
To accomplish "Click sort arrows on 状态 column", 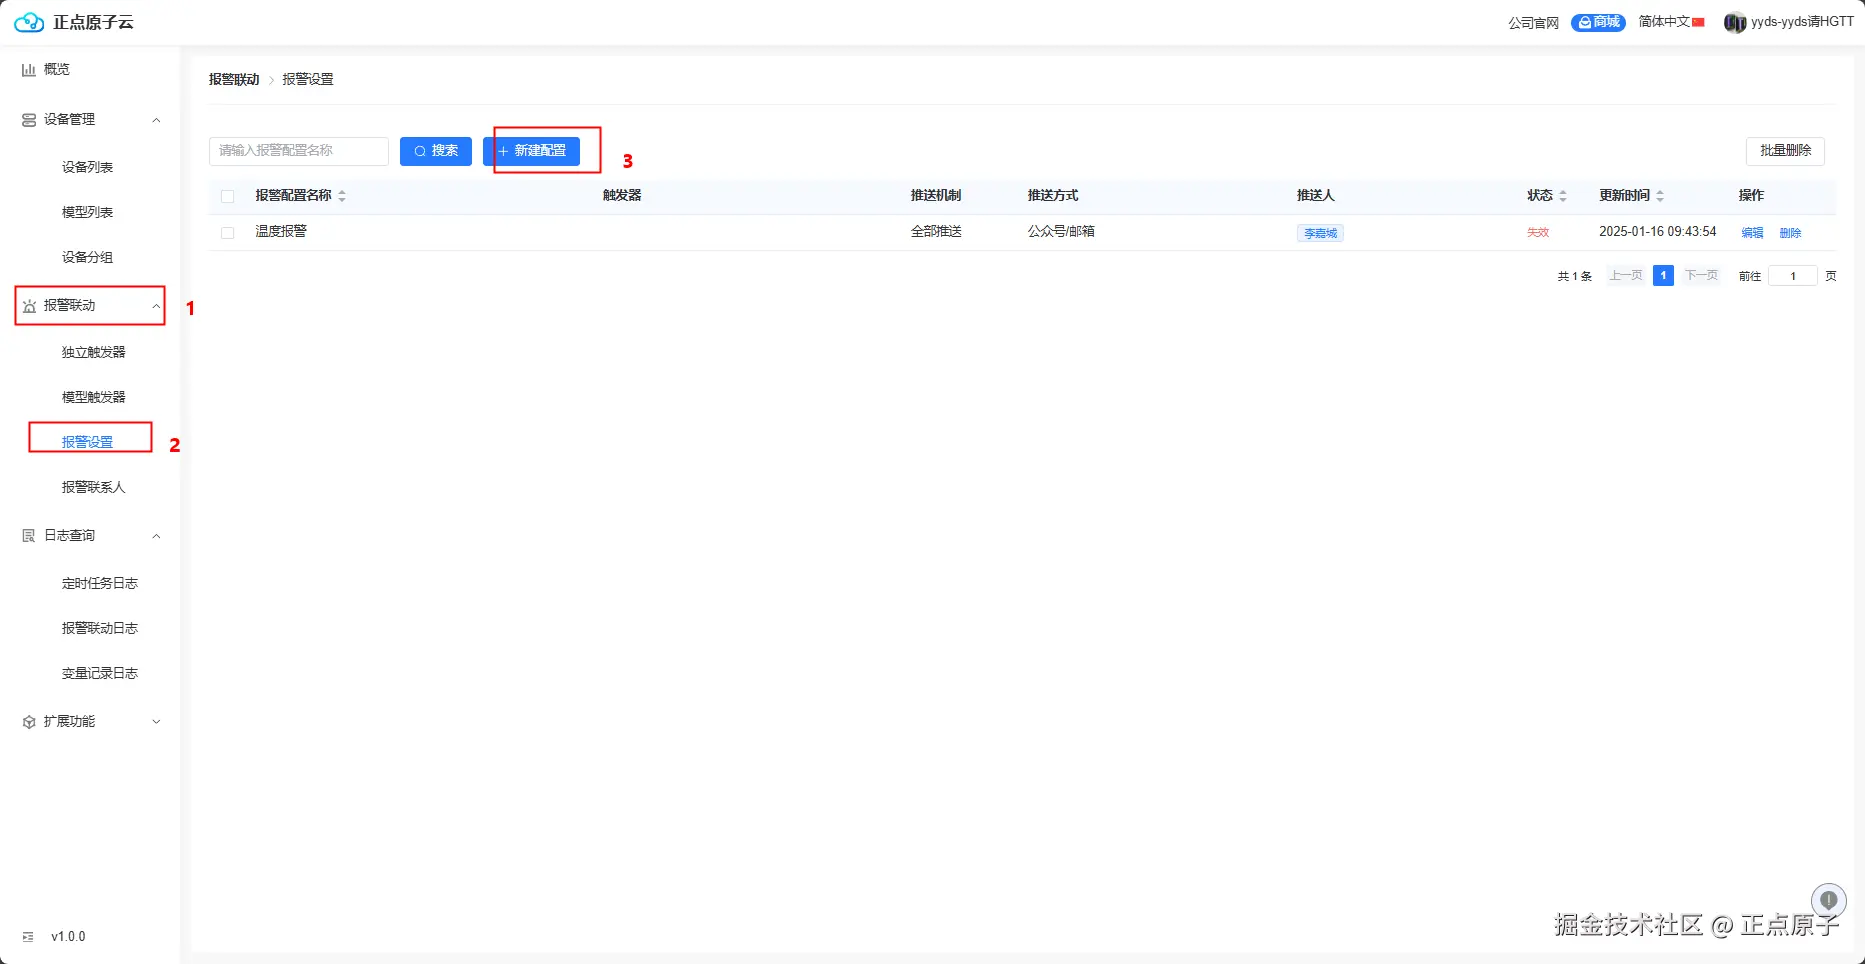I will [x=1563, y=196].
